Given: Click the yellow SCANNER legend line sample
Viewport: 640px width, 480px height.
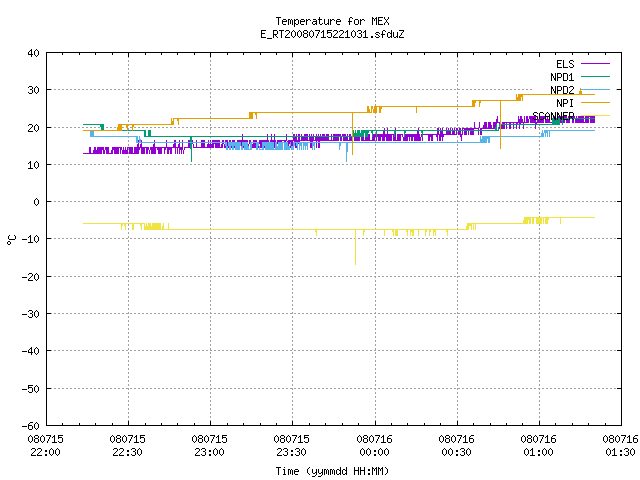Looking at the screenshot, I should [x=595, y=116].
